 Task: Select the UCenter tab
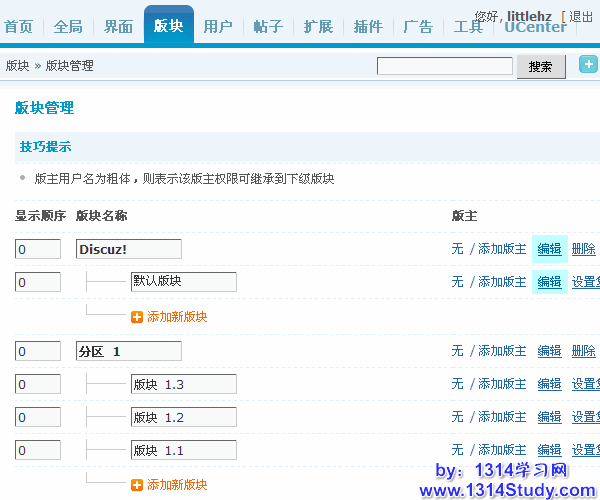[x=535, y=27]
